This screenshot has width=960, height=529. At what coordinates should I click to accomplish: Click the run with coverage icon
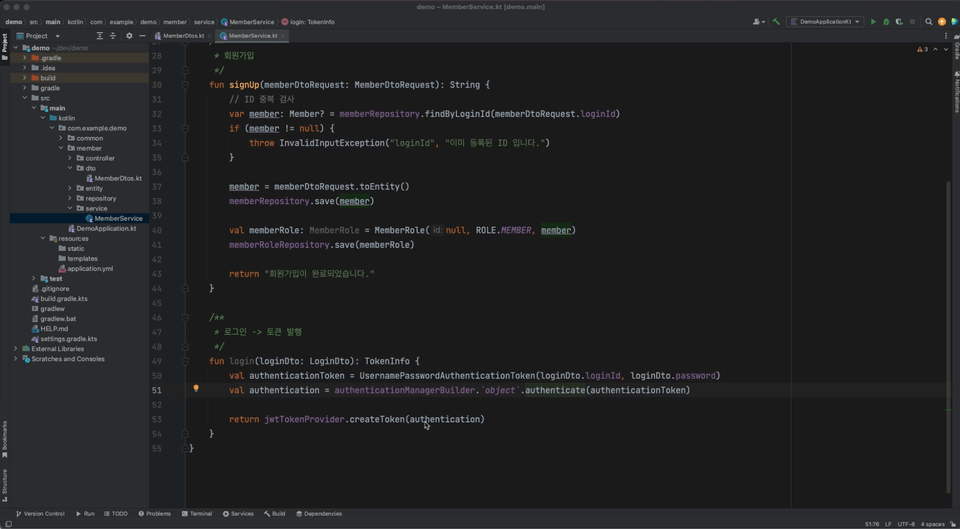coord(899,21)
